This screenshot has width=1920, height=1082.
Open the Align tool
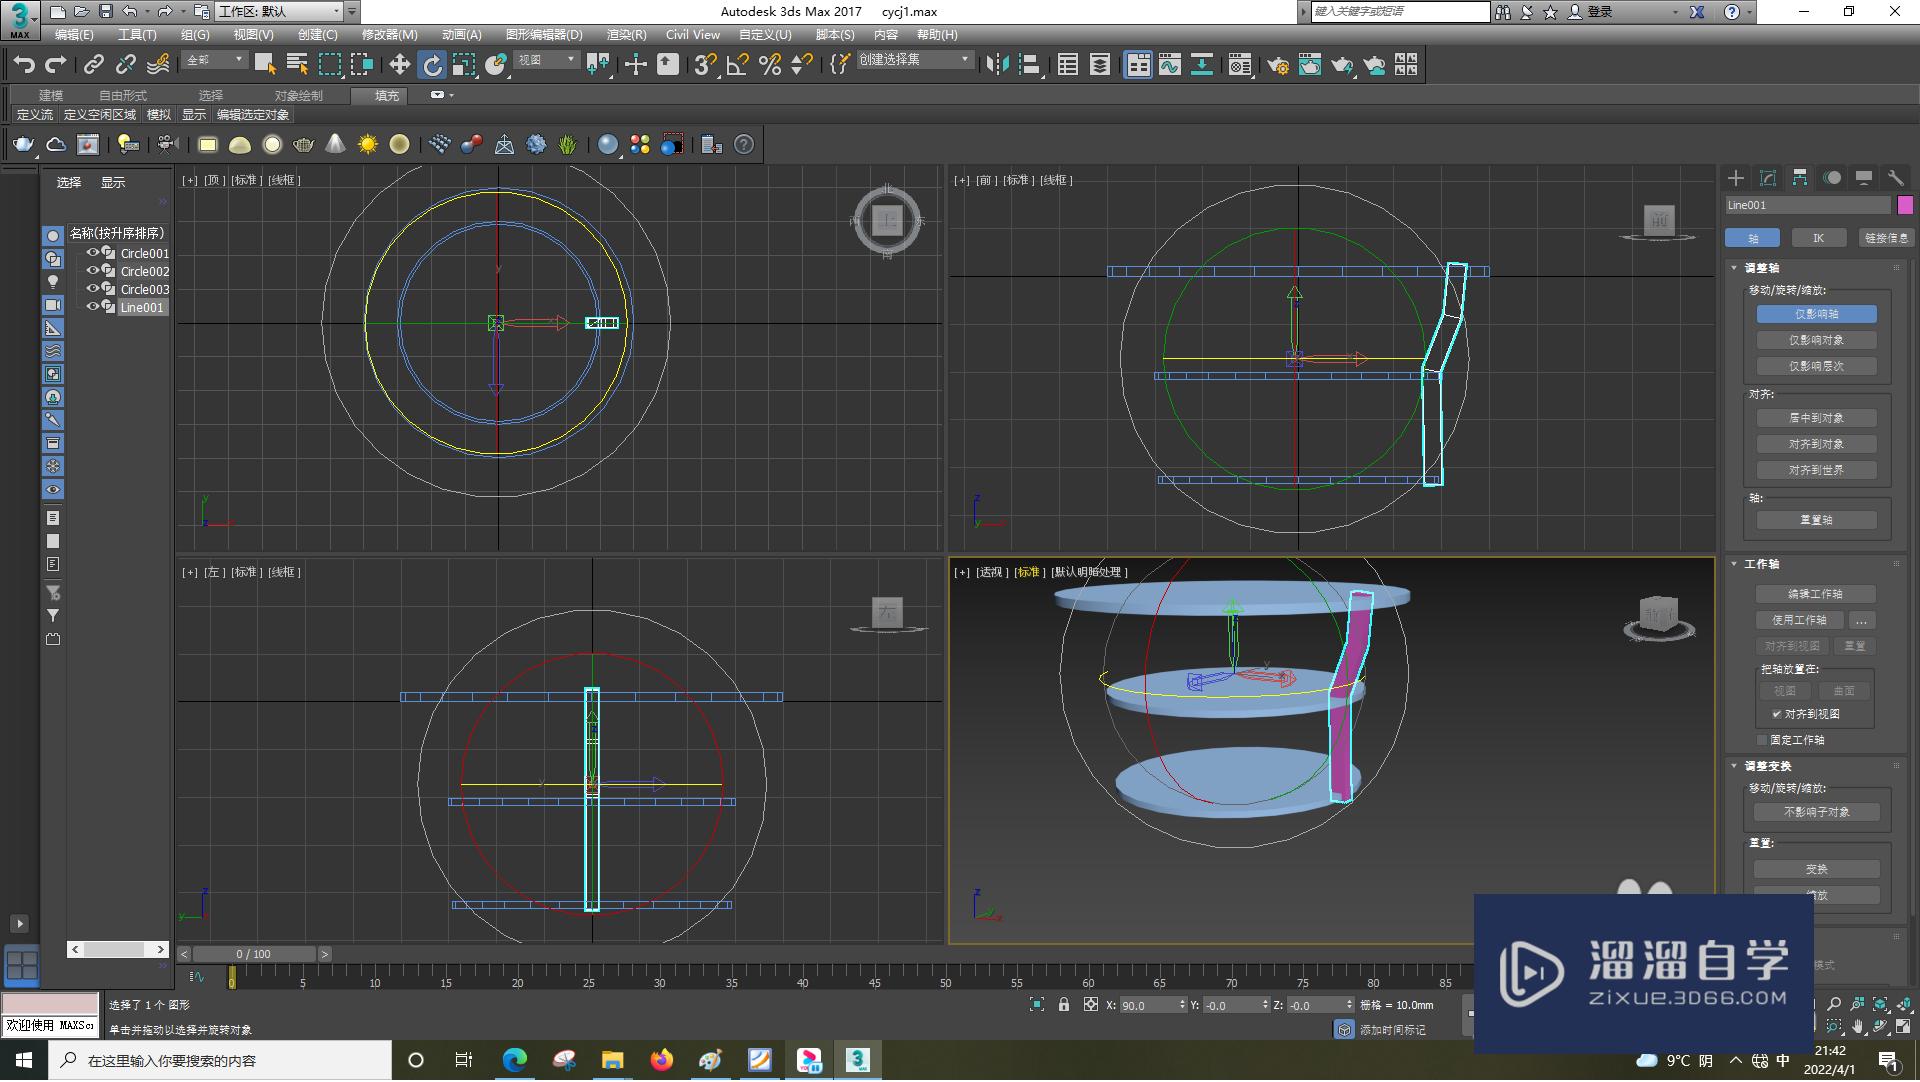pyautogui.click(x=1029, y=65)
